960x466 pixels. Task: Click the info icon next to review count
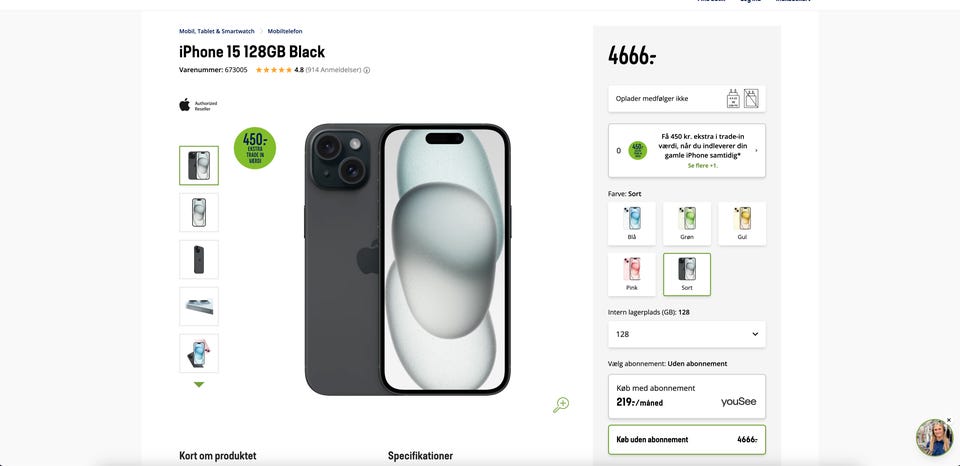coord(367,70)
